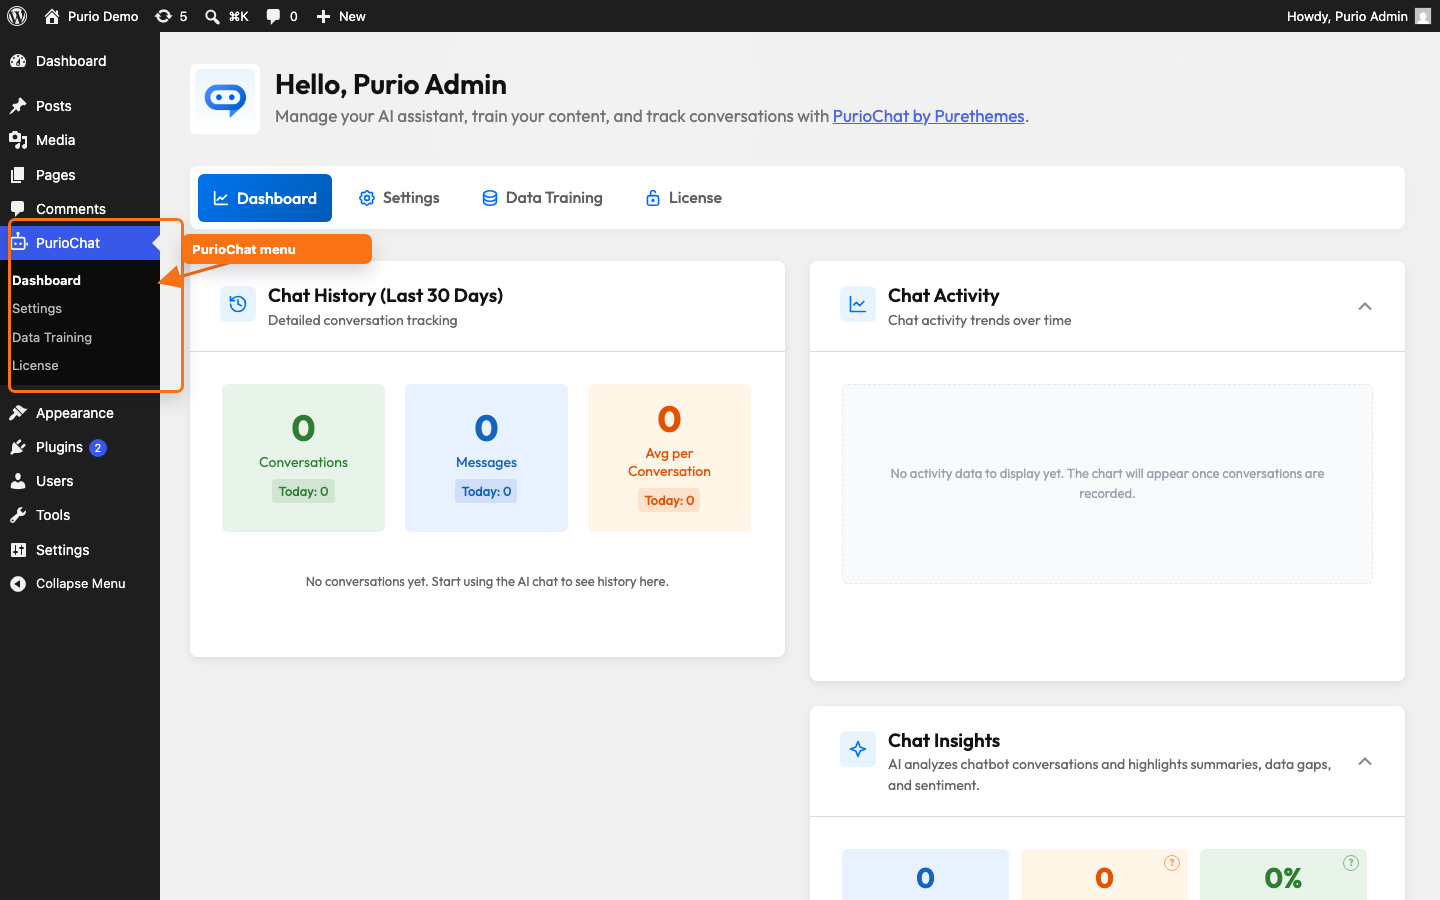Click the Plugins update count badge

(97, 448)
